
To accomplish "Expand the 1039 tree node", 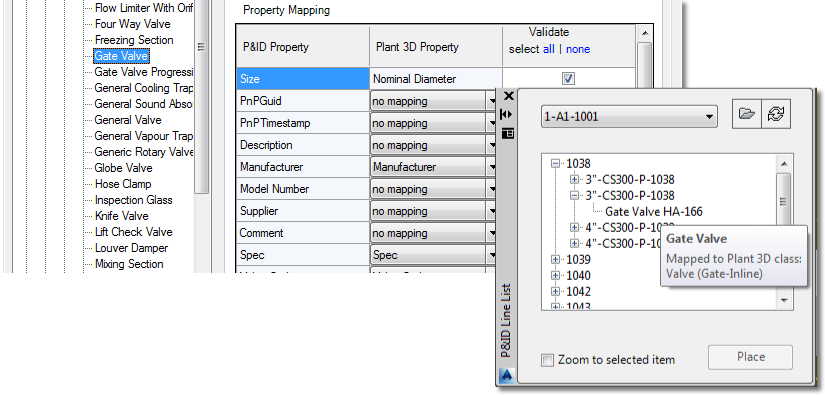I will coord(555,259).
